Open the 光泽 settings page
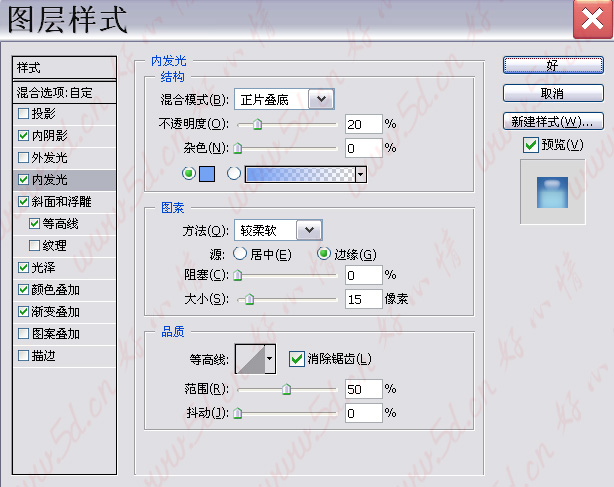The height and width of the screenshot is (487, 614). click(43, 268)
